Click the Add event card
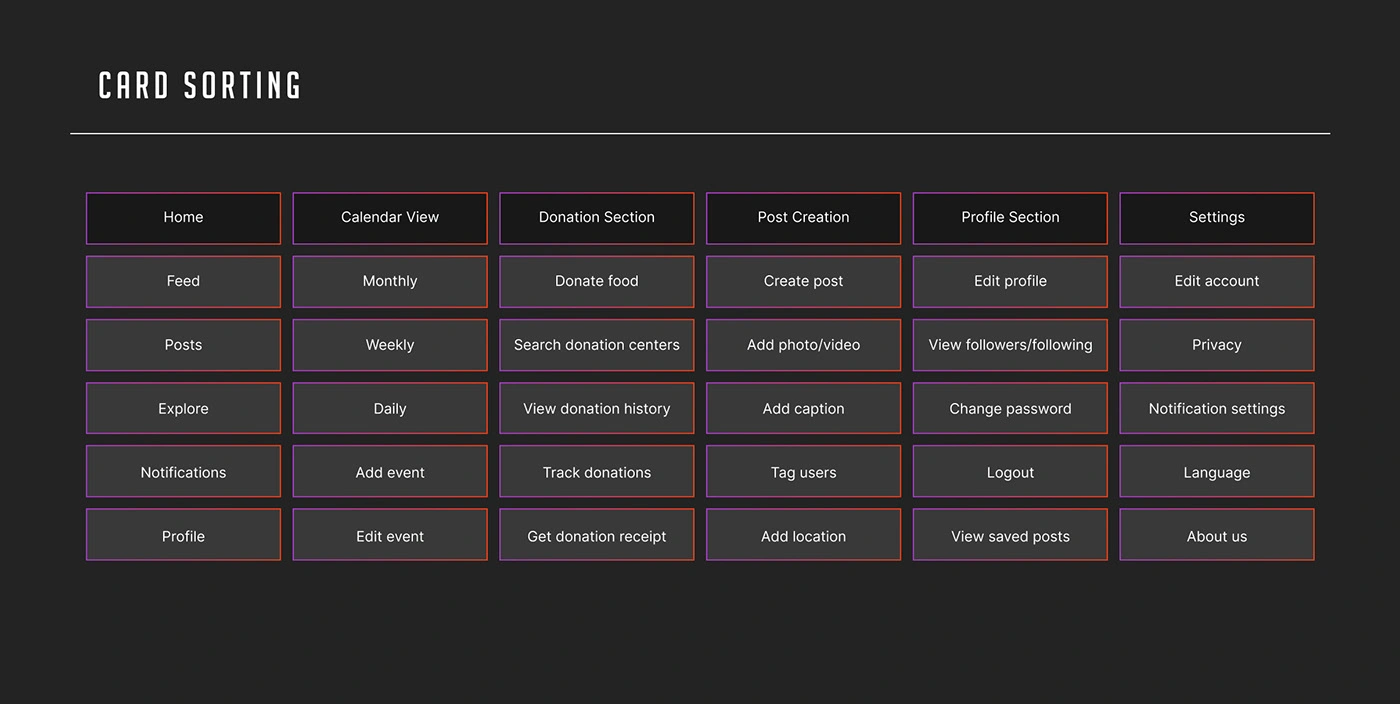The image size is (1400, 704). tap(390, 472)
